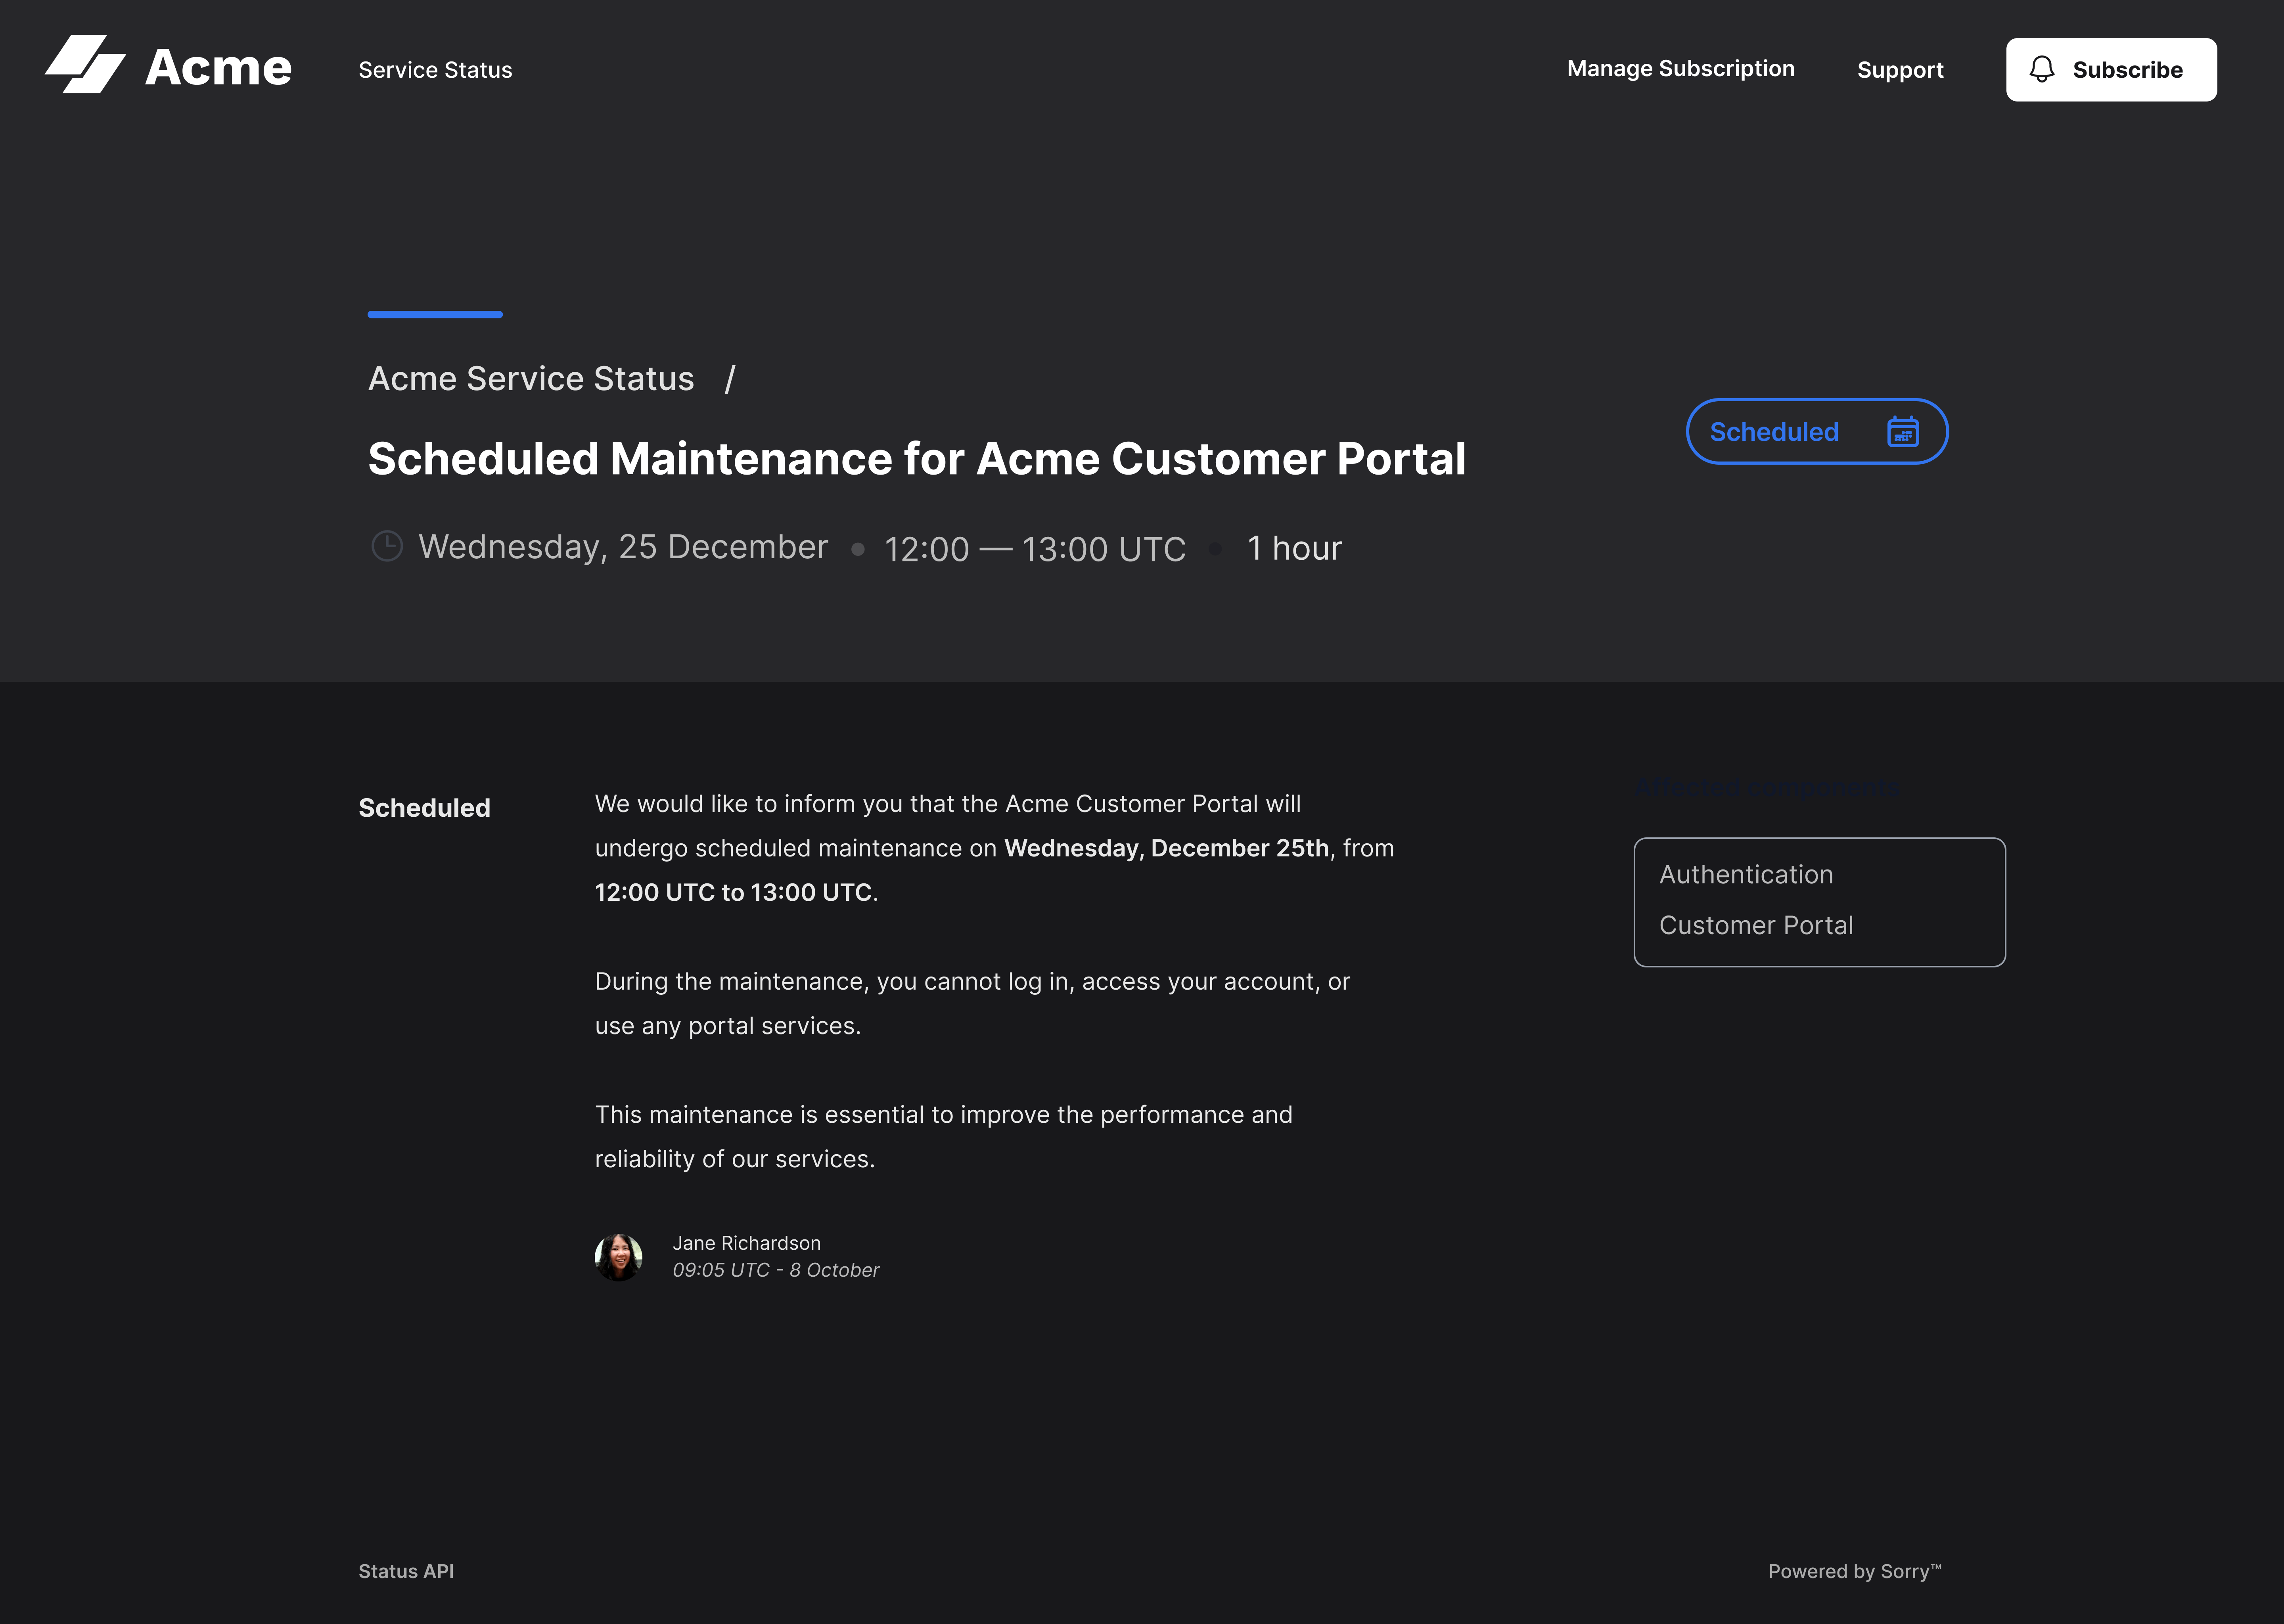2284x1624 pixels.
Task: Click the clock icon next to the date
Action: pyautogui.click(x=387, y=547)
